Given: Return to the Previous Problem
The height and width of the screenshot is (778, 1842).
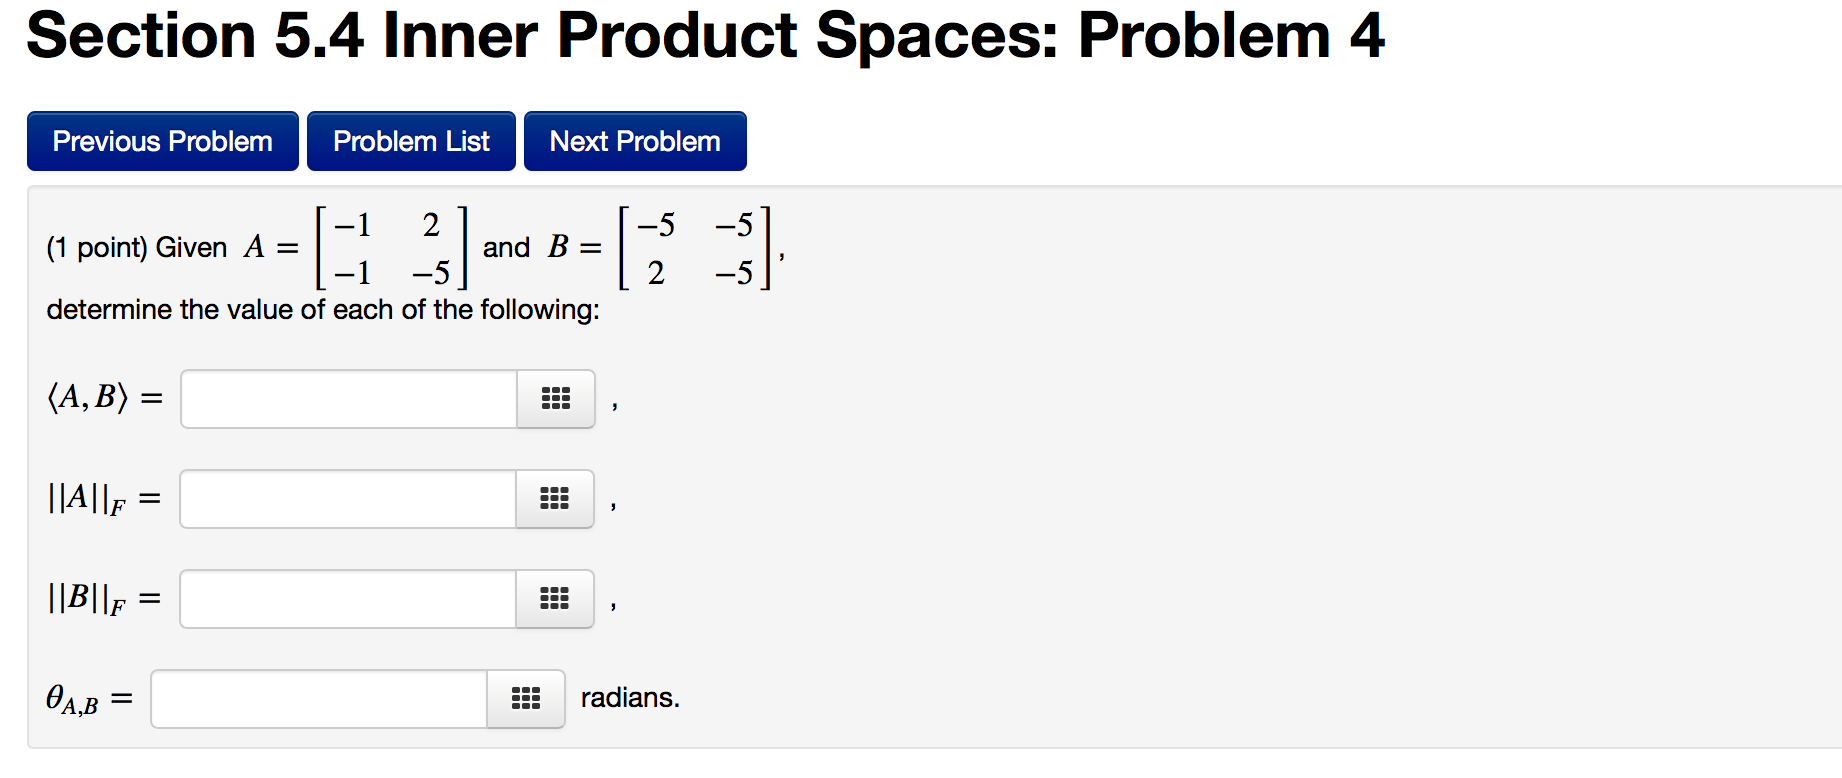Looking at the screenshot, I should click(162, 140).
